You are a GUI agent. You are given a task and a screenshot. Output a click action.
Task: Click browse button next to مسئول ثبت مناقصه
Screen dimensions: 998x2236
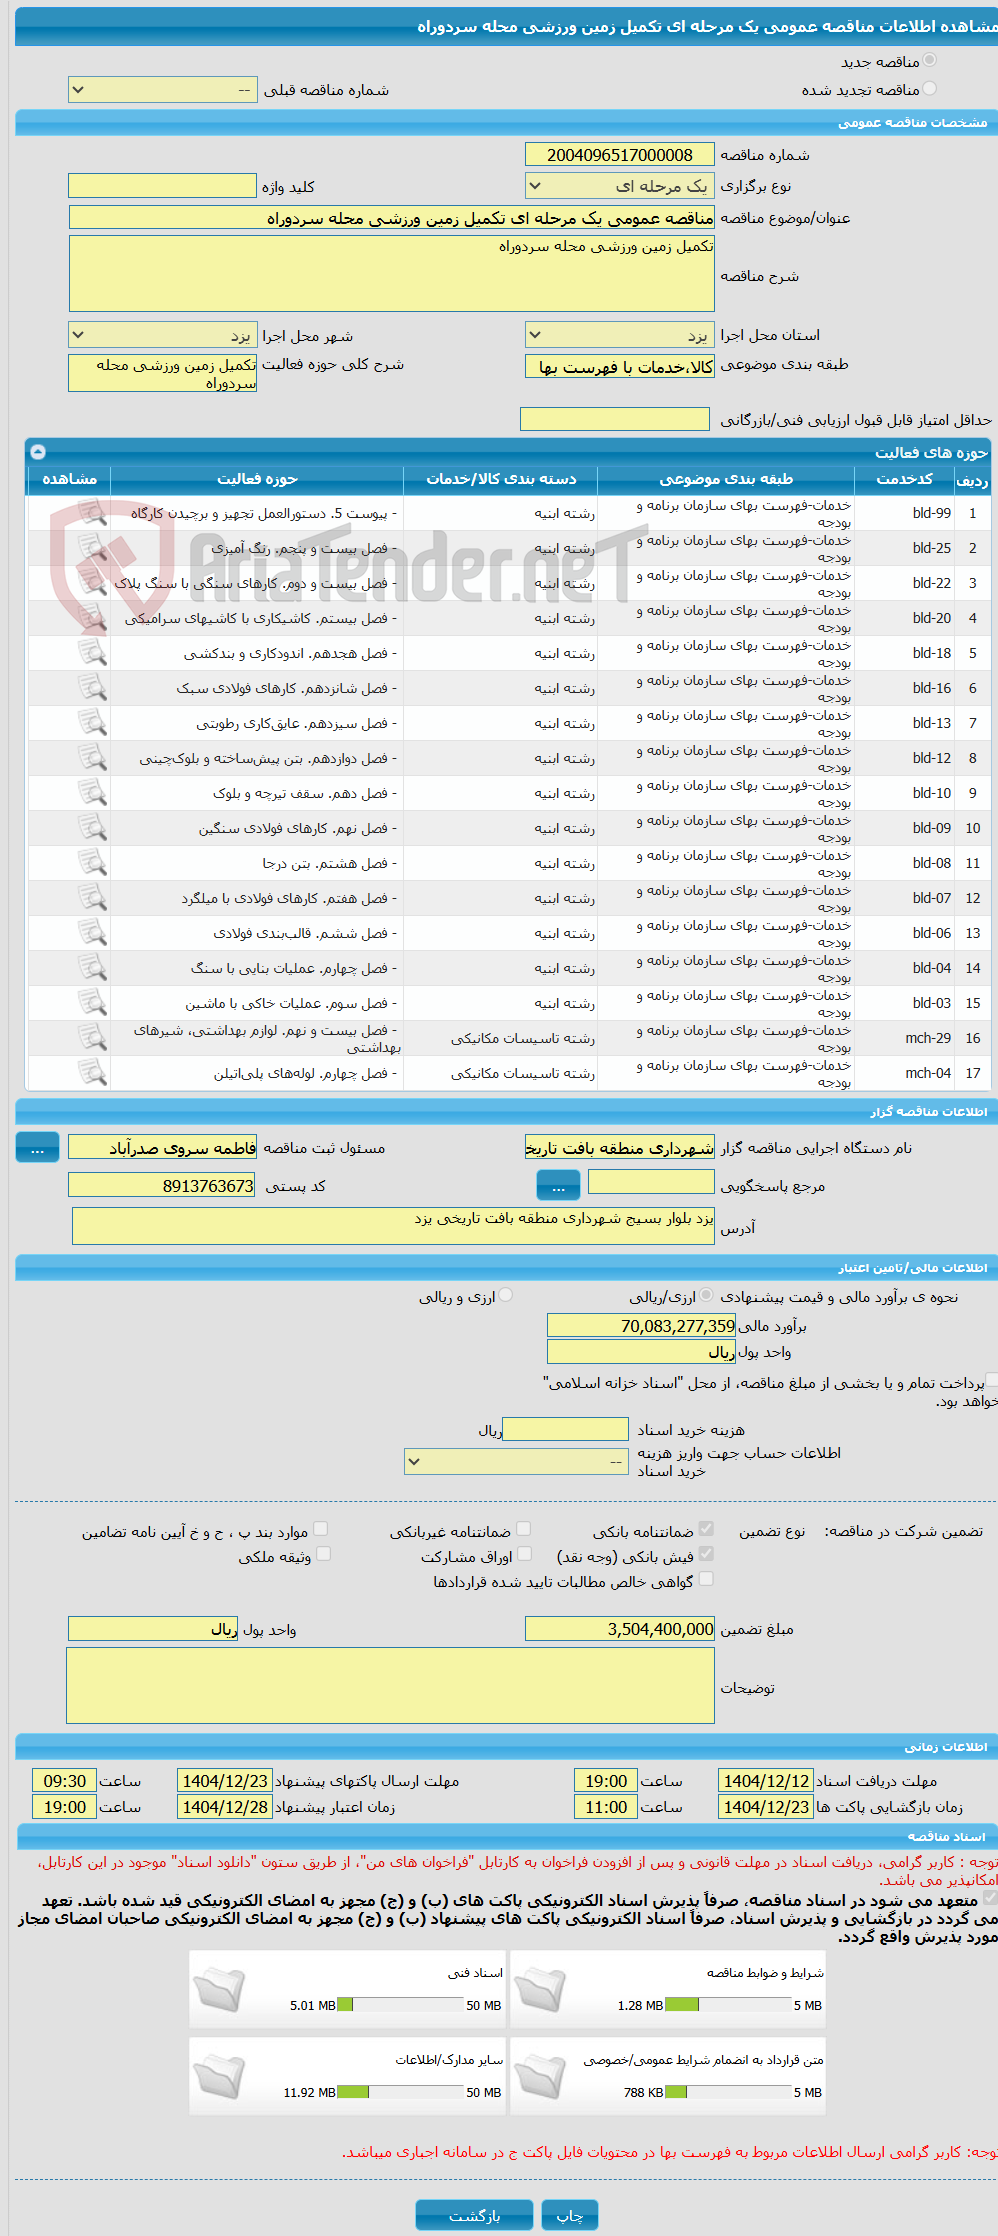tap(38, 1148)
